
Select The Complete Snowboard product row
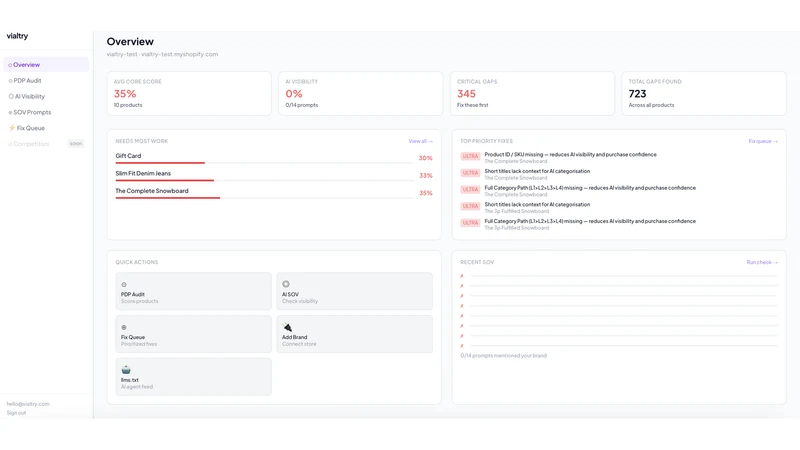274,192
